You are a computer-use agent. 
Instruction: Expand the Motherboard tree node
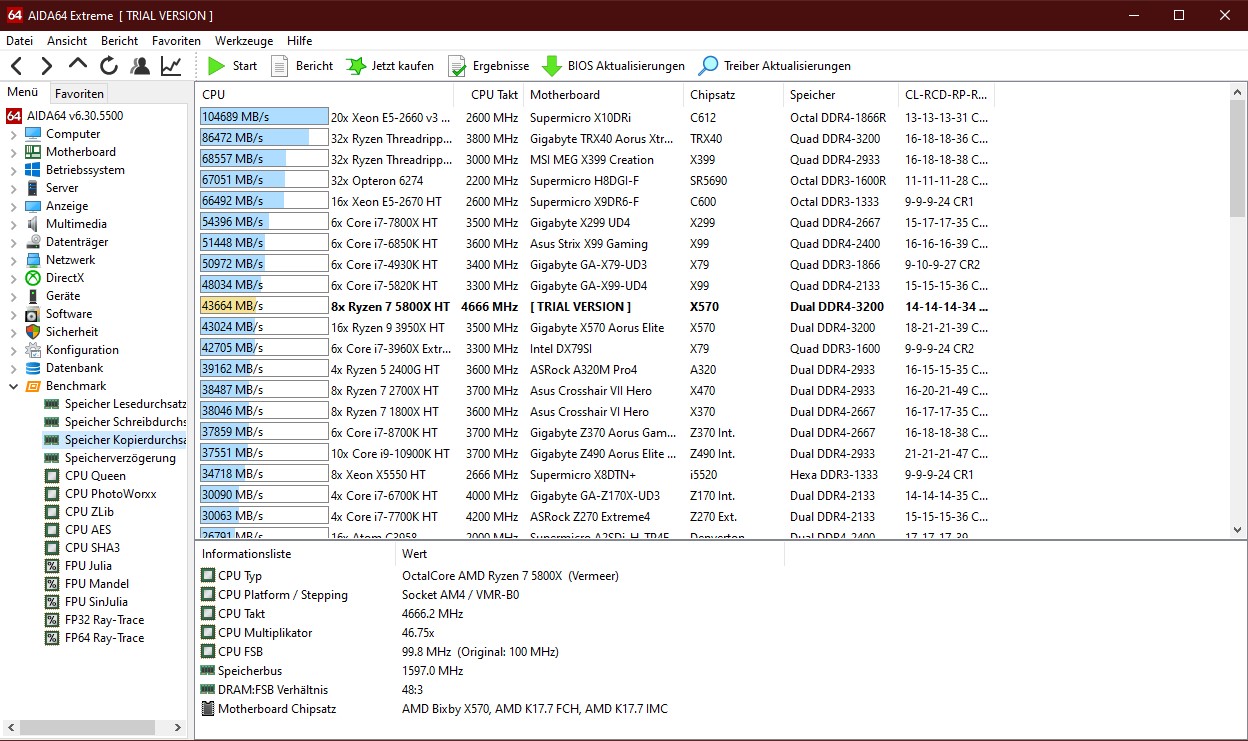click(13, 152)
